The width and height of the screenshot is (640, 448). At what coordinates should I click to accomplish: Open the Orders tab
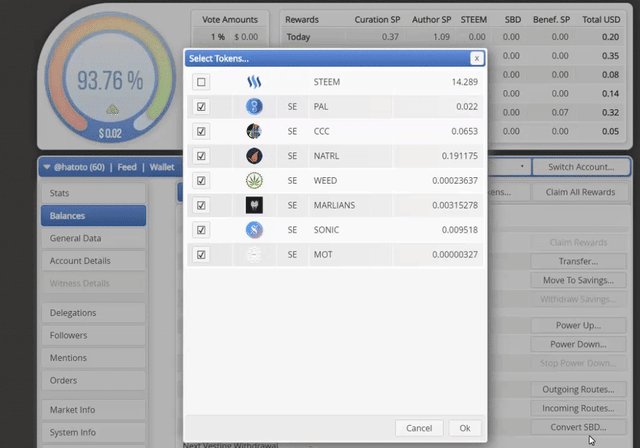coord(93,380)
